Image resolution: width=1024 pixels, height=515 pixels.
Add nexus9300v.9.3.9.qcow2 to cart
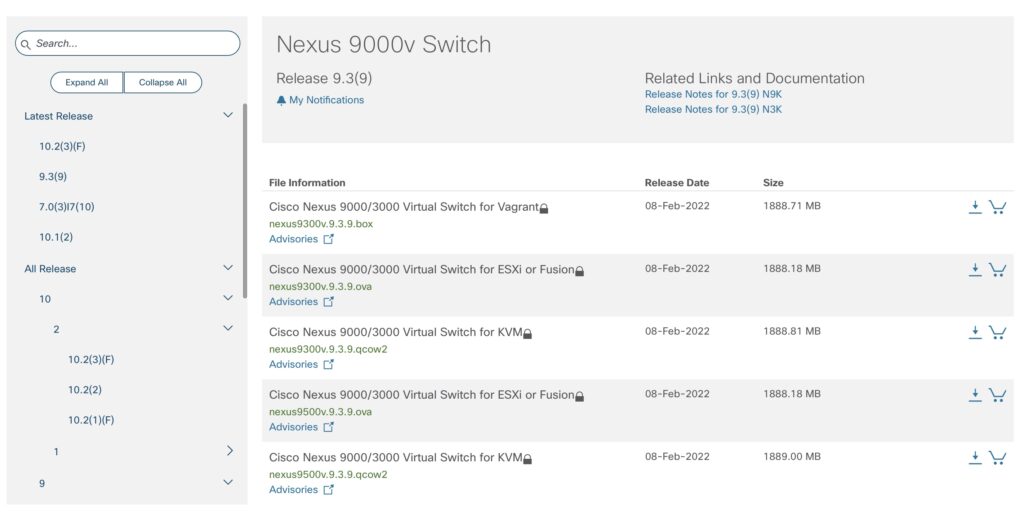[x=997, y=332]
